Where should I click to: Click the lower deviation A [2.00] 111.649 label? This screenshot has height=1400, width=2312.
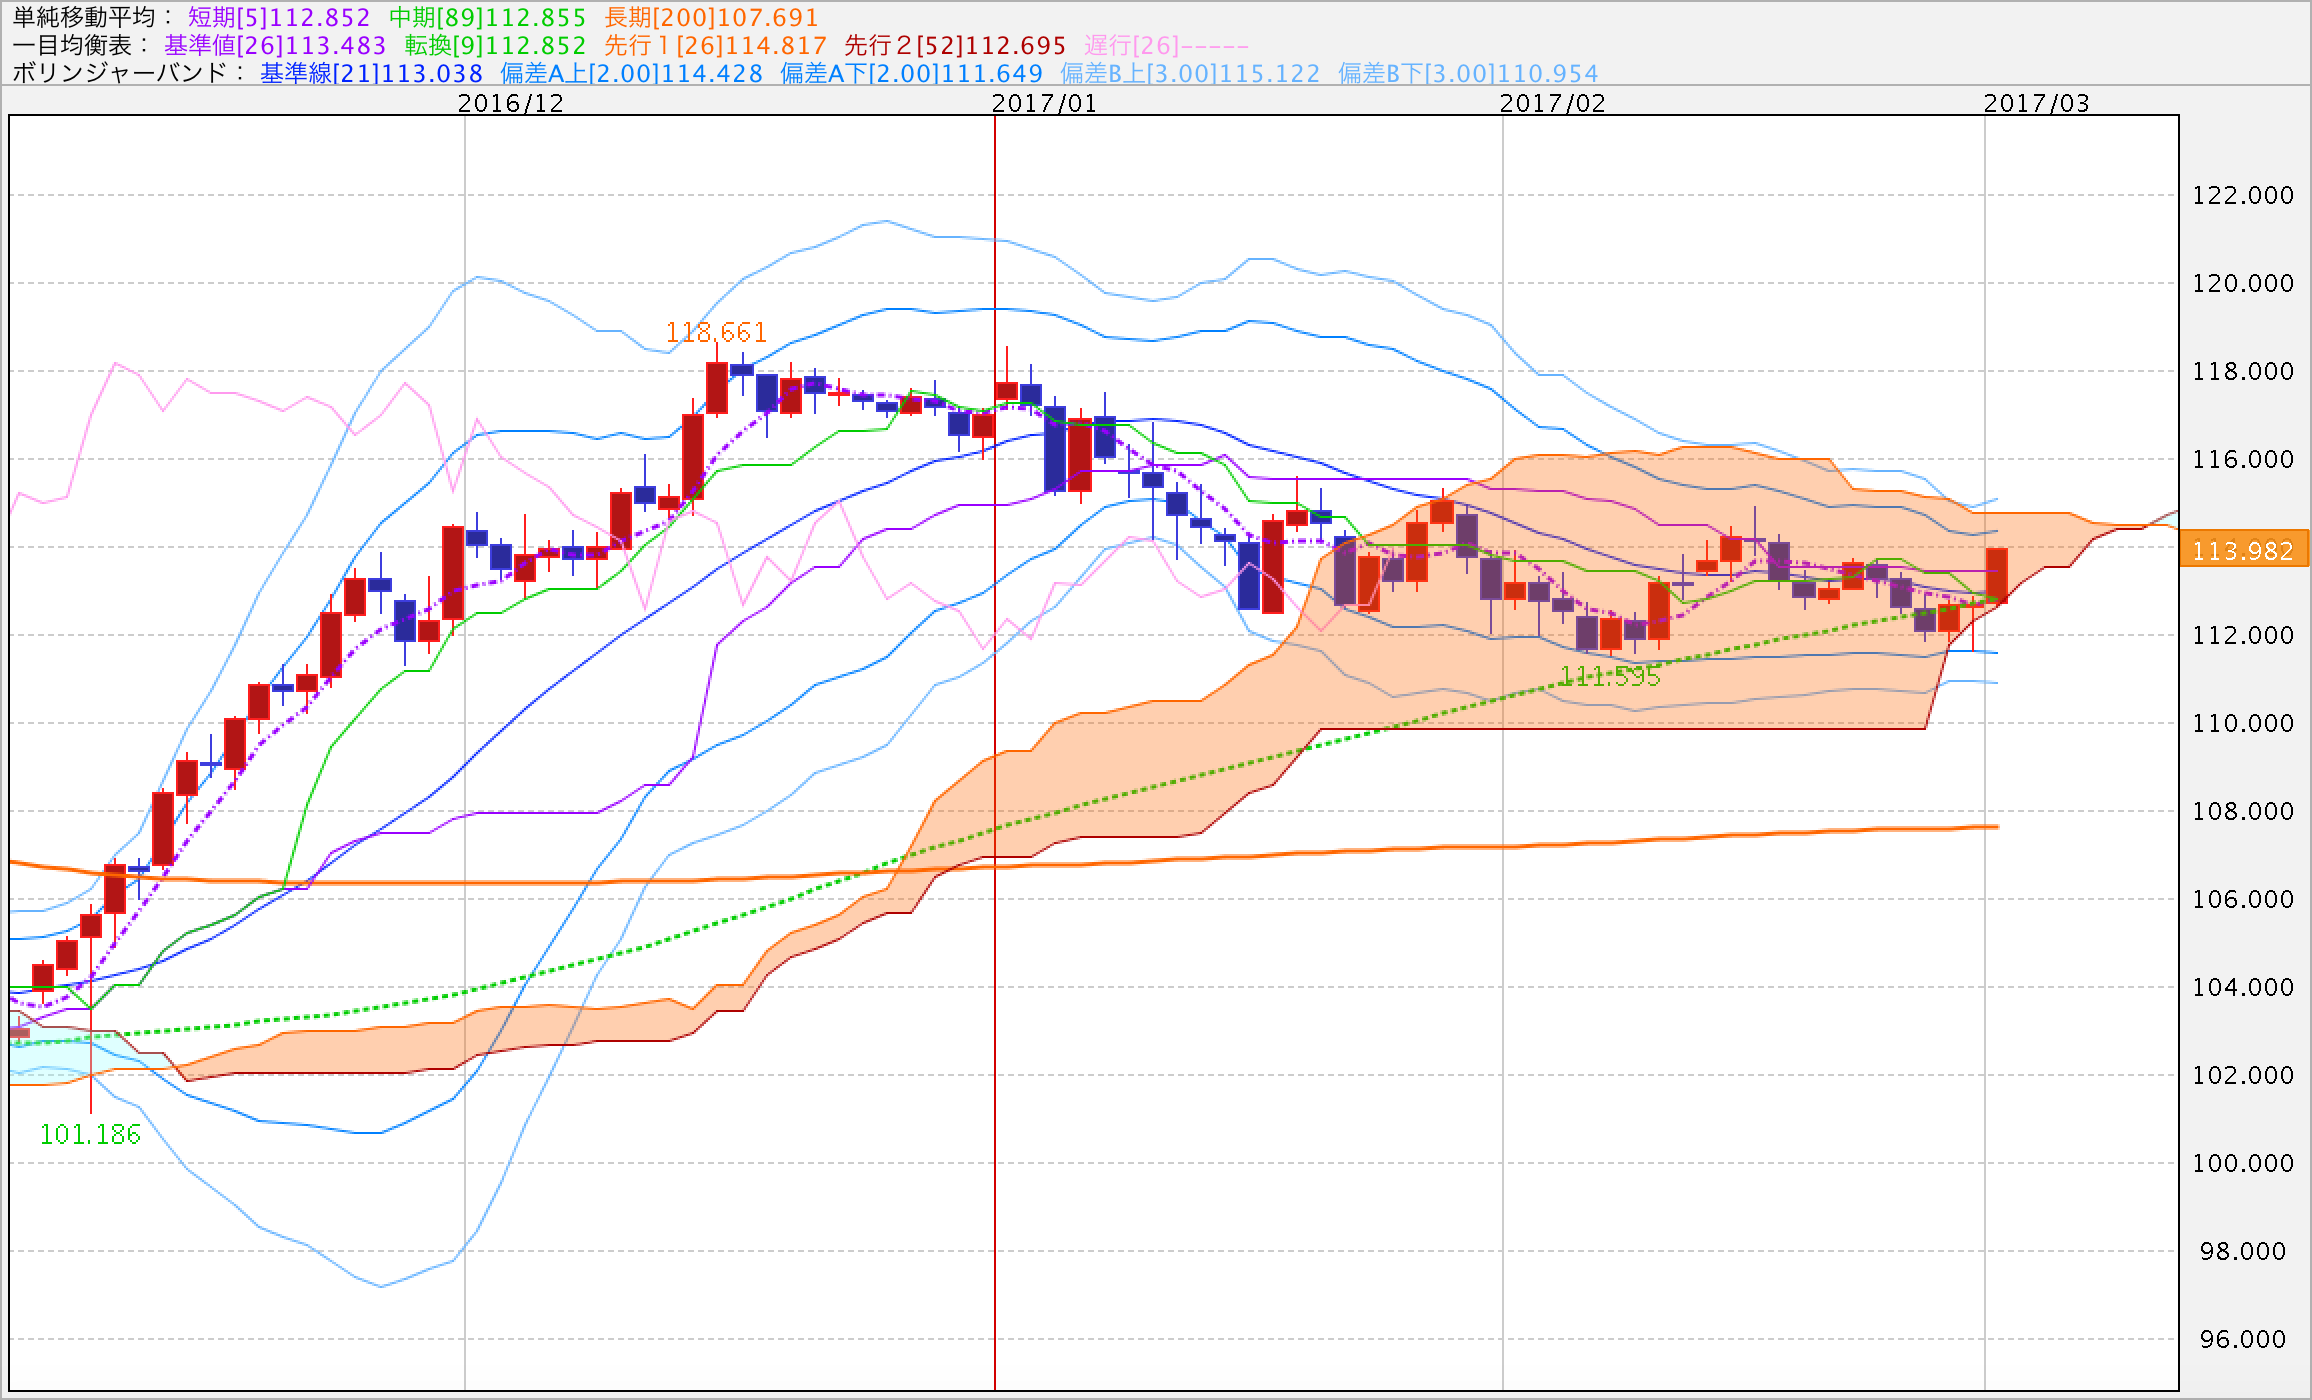point(911,74)
